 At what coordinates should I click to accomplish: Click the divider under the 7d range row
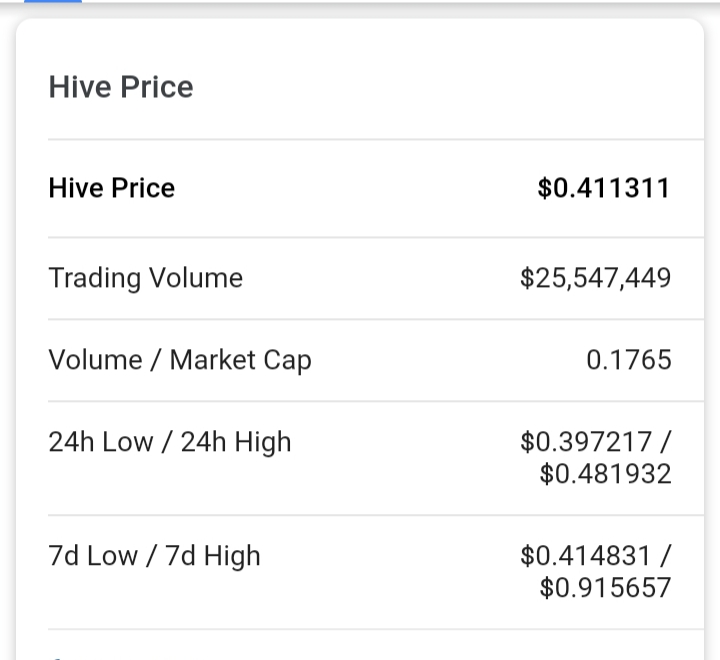click(x=360, y=629)
